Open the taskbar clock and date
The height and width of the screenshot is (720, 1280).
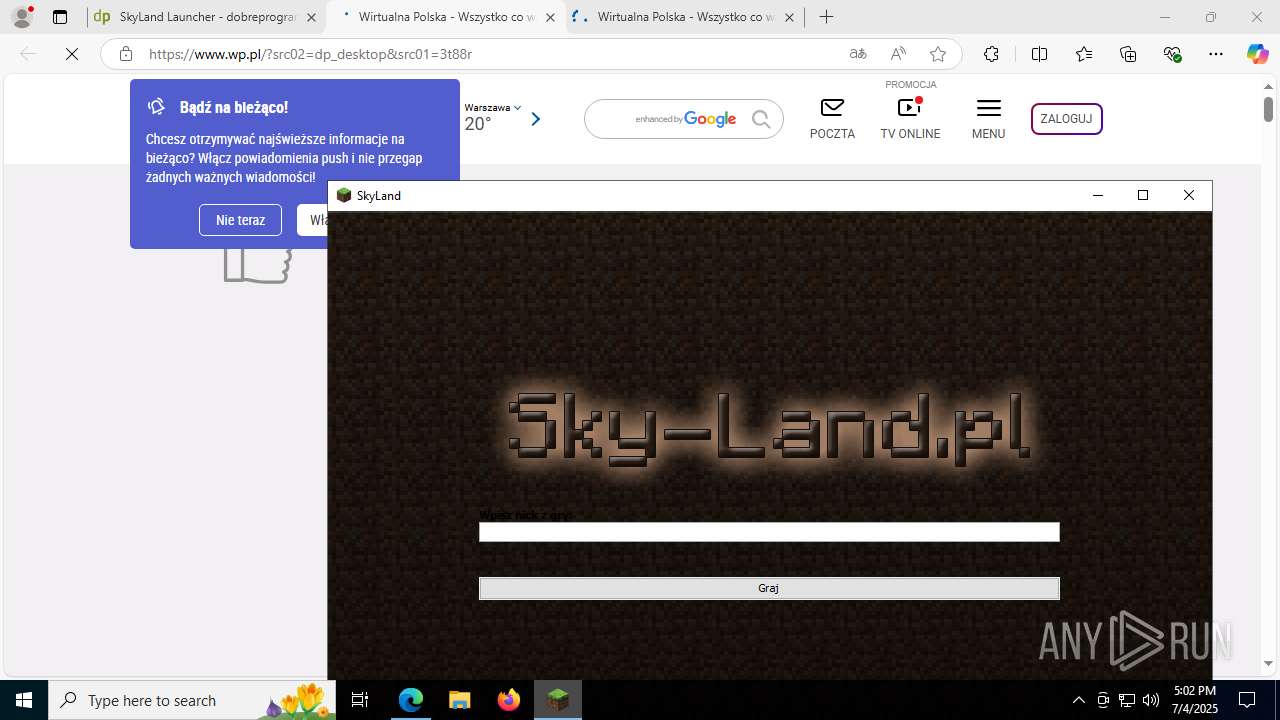coord(1195,700)
